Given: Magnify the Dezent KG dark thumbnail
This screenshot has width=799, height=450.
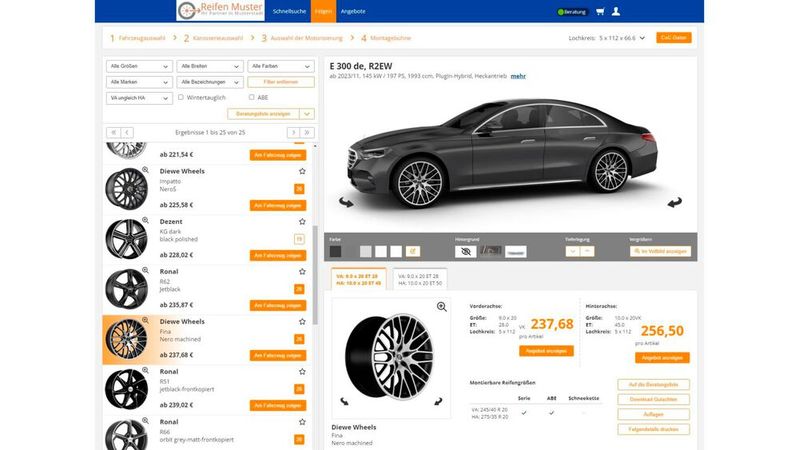Looking at the screenshot, I should (x=145, y=220).
